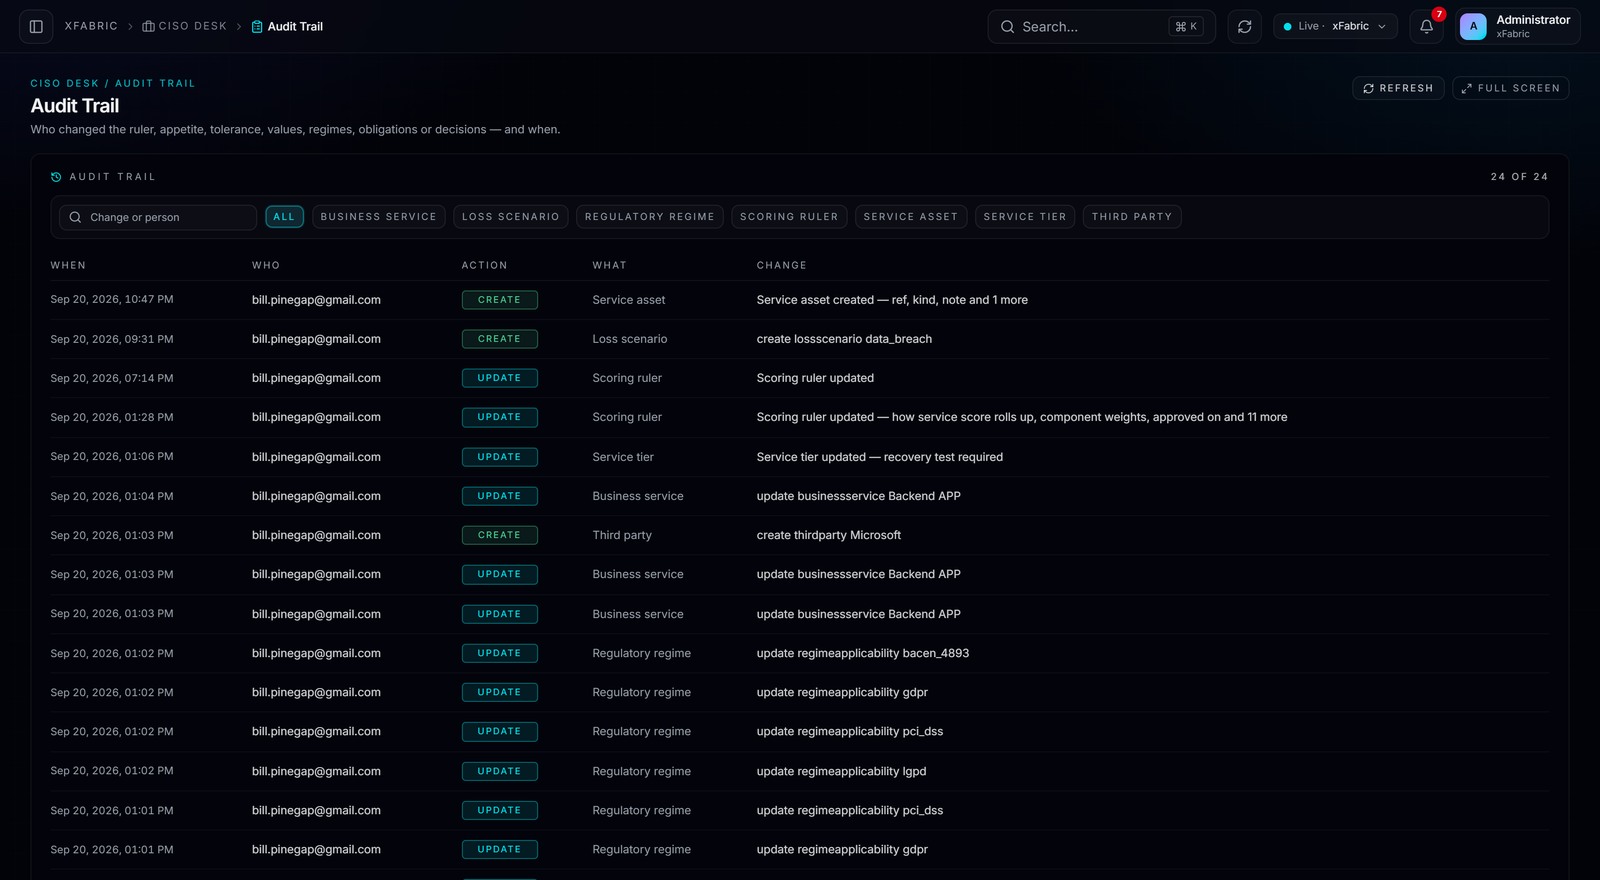Click 'Service tier' in the WHAT column
Image resolution: width=1600 pixels, height=880 pixels.
[623, 457]
